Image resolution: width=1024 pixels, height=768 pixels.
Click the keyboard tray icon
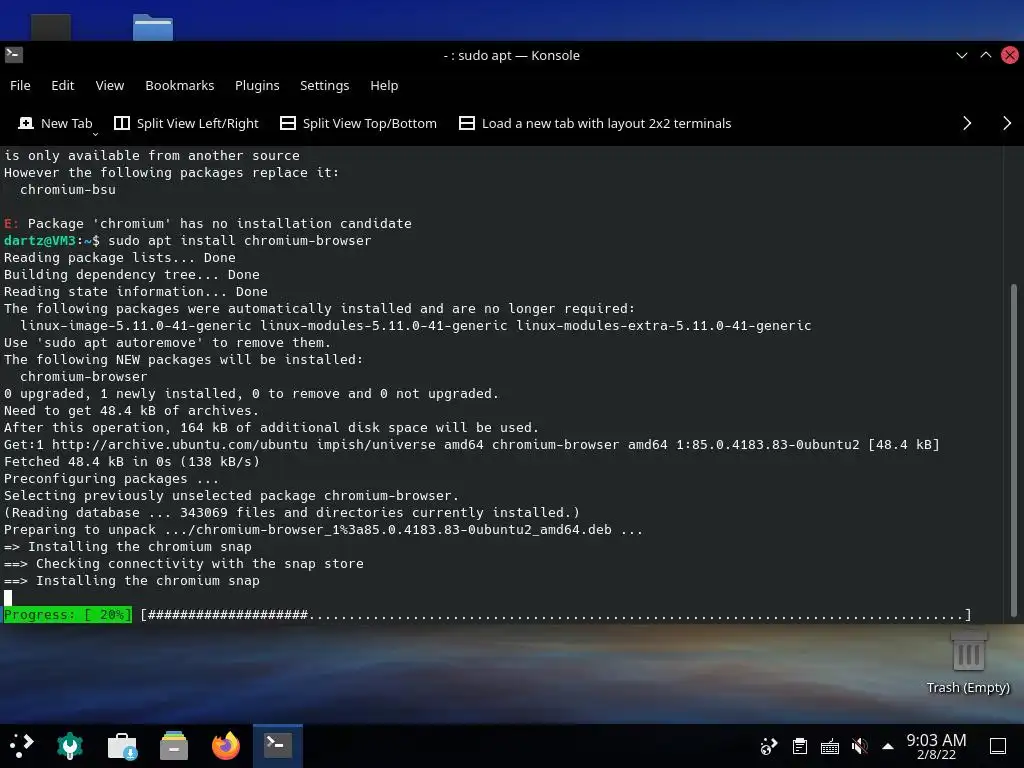[830, 746]
